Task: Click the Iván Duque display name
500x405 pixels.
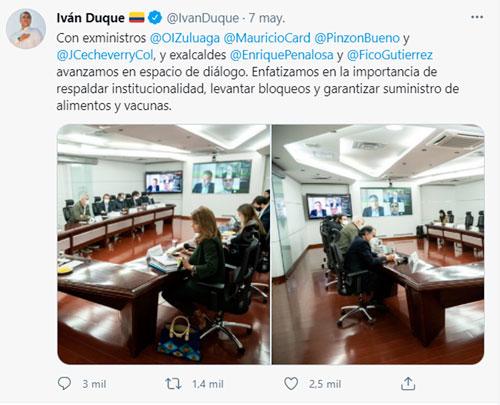Action: click(x=90, y=18)
